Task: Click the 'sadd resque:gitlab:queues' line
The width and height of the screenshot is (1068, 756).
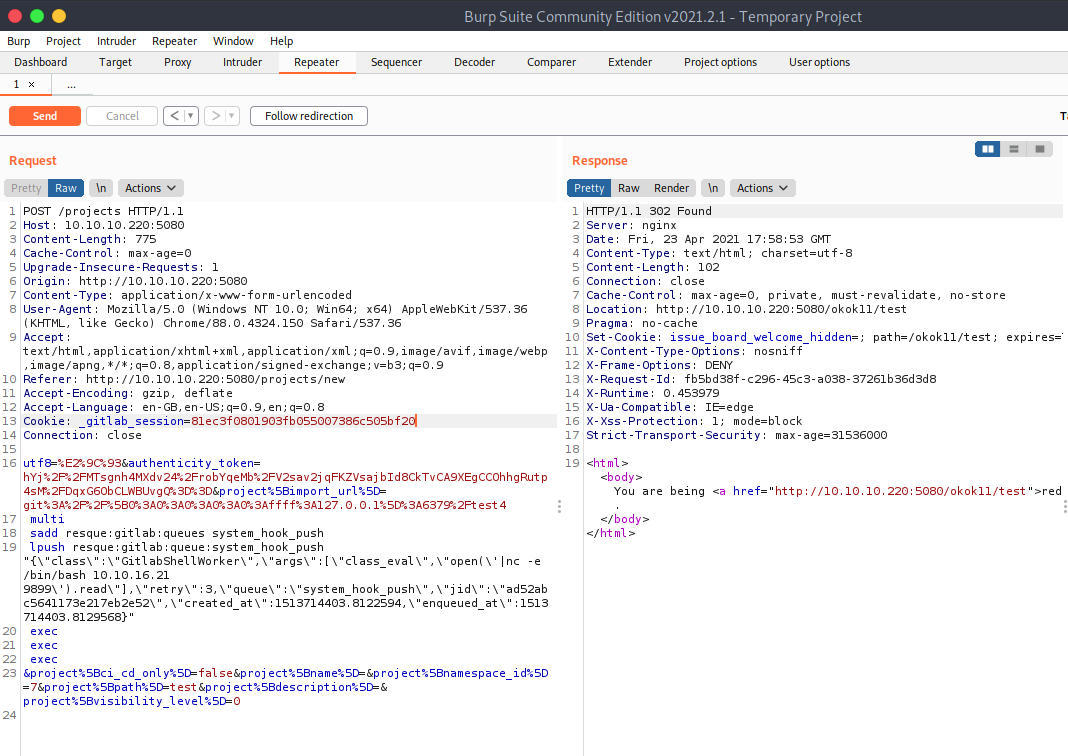Action: (x=176, y=533)
